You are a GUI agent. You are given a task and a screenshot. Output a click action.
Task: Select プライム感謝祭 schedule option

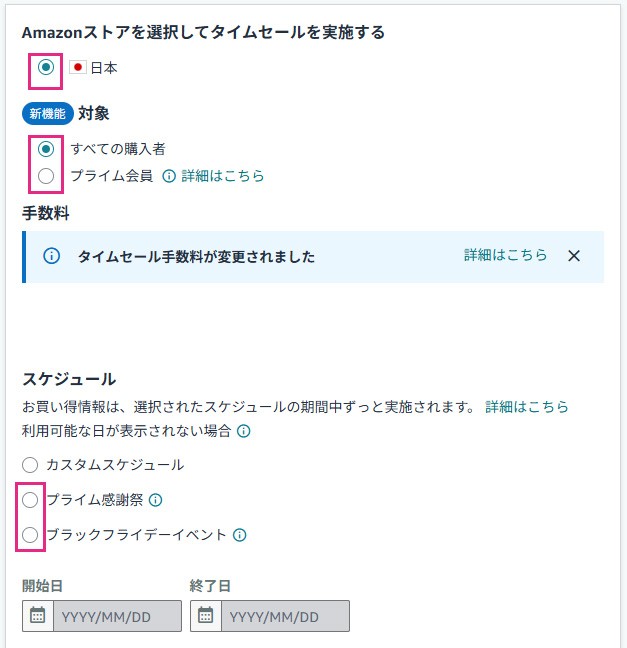30,500
